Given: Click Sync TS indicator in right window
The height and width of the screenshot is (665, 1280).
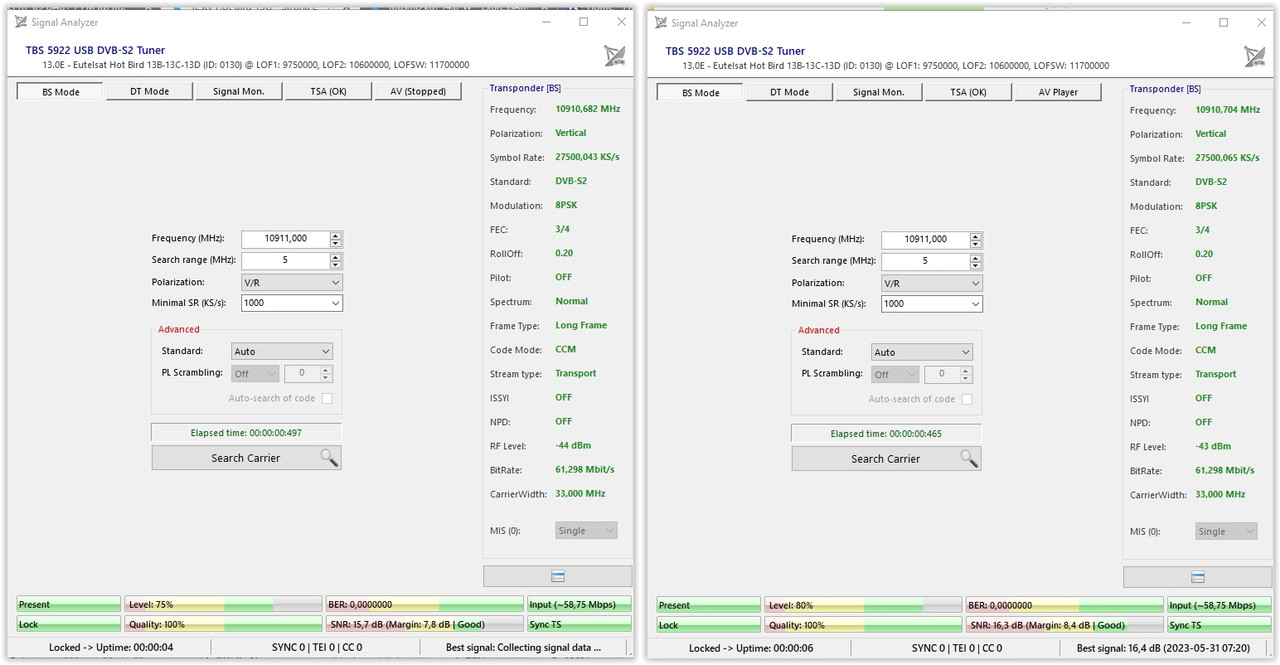Looking at the screenshot, I should tap(1219, 625).
